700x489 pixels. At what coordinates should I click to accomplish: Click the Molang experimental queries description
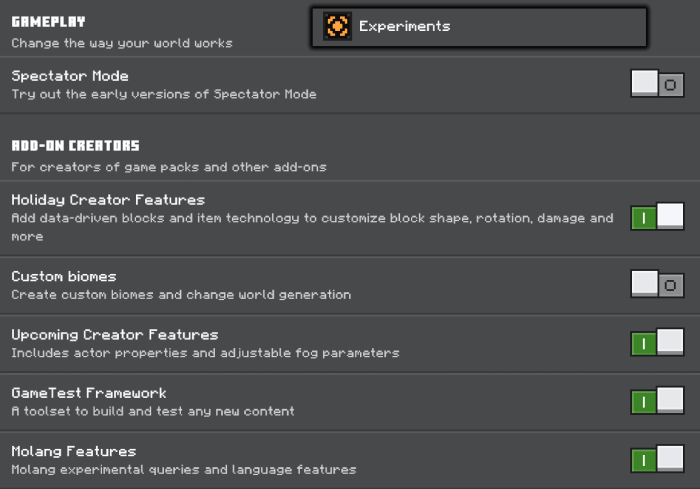click(183, 470)
